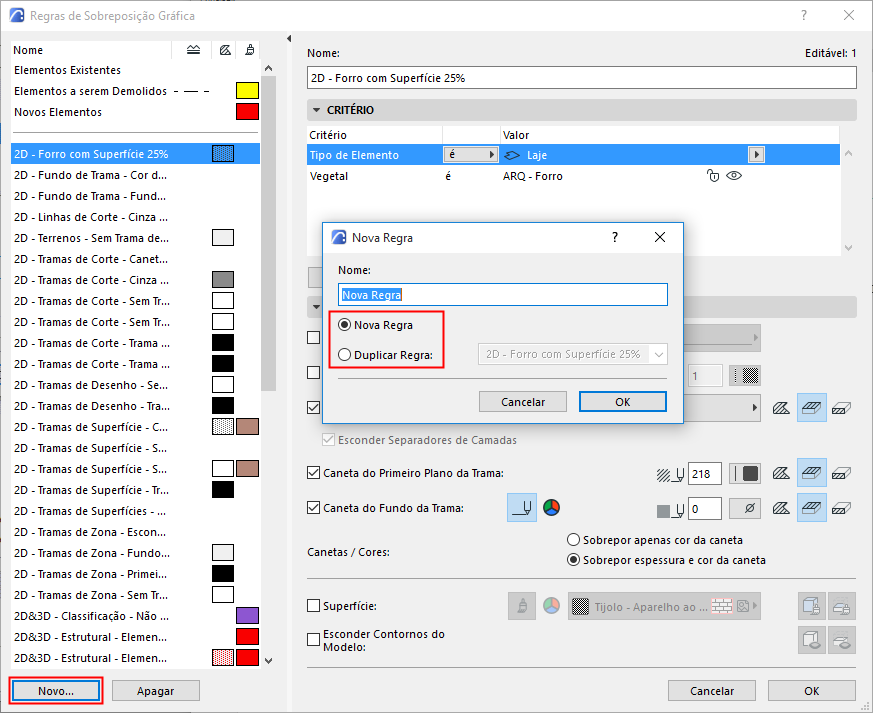The width and height of the screenshot is (873, 713).
Task: Click the first 3D icon in Superfície row
Action: 812,606
